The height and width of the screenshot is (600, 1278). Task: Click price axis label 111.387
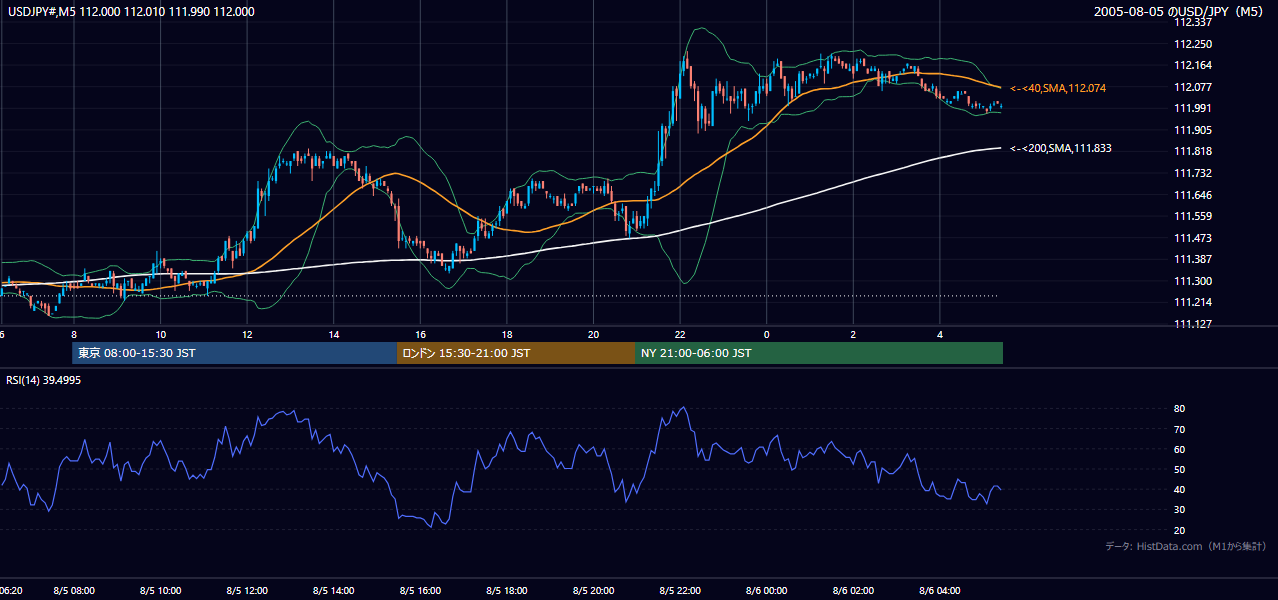click(x=1194, y=260)
